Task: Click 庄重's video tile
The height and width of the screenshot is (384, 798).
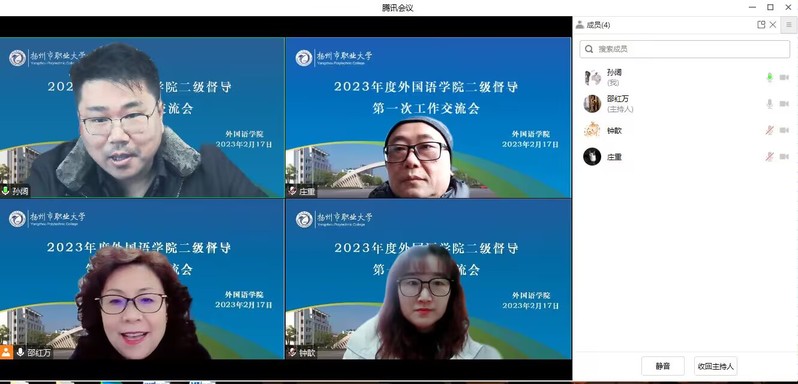Action: coord(428,117)
